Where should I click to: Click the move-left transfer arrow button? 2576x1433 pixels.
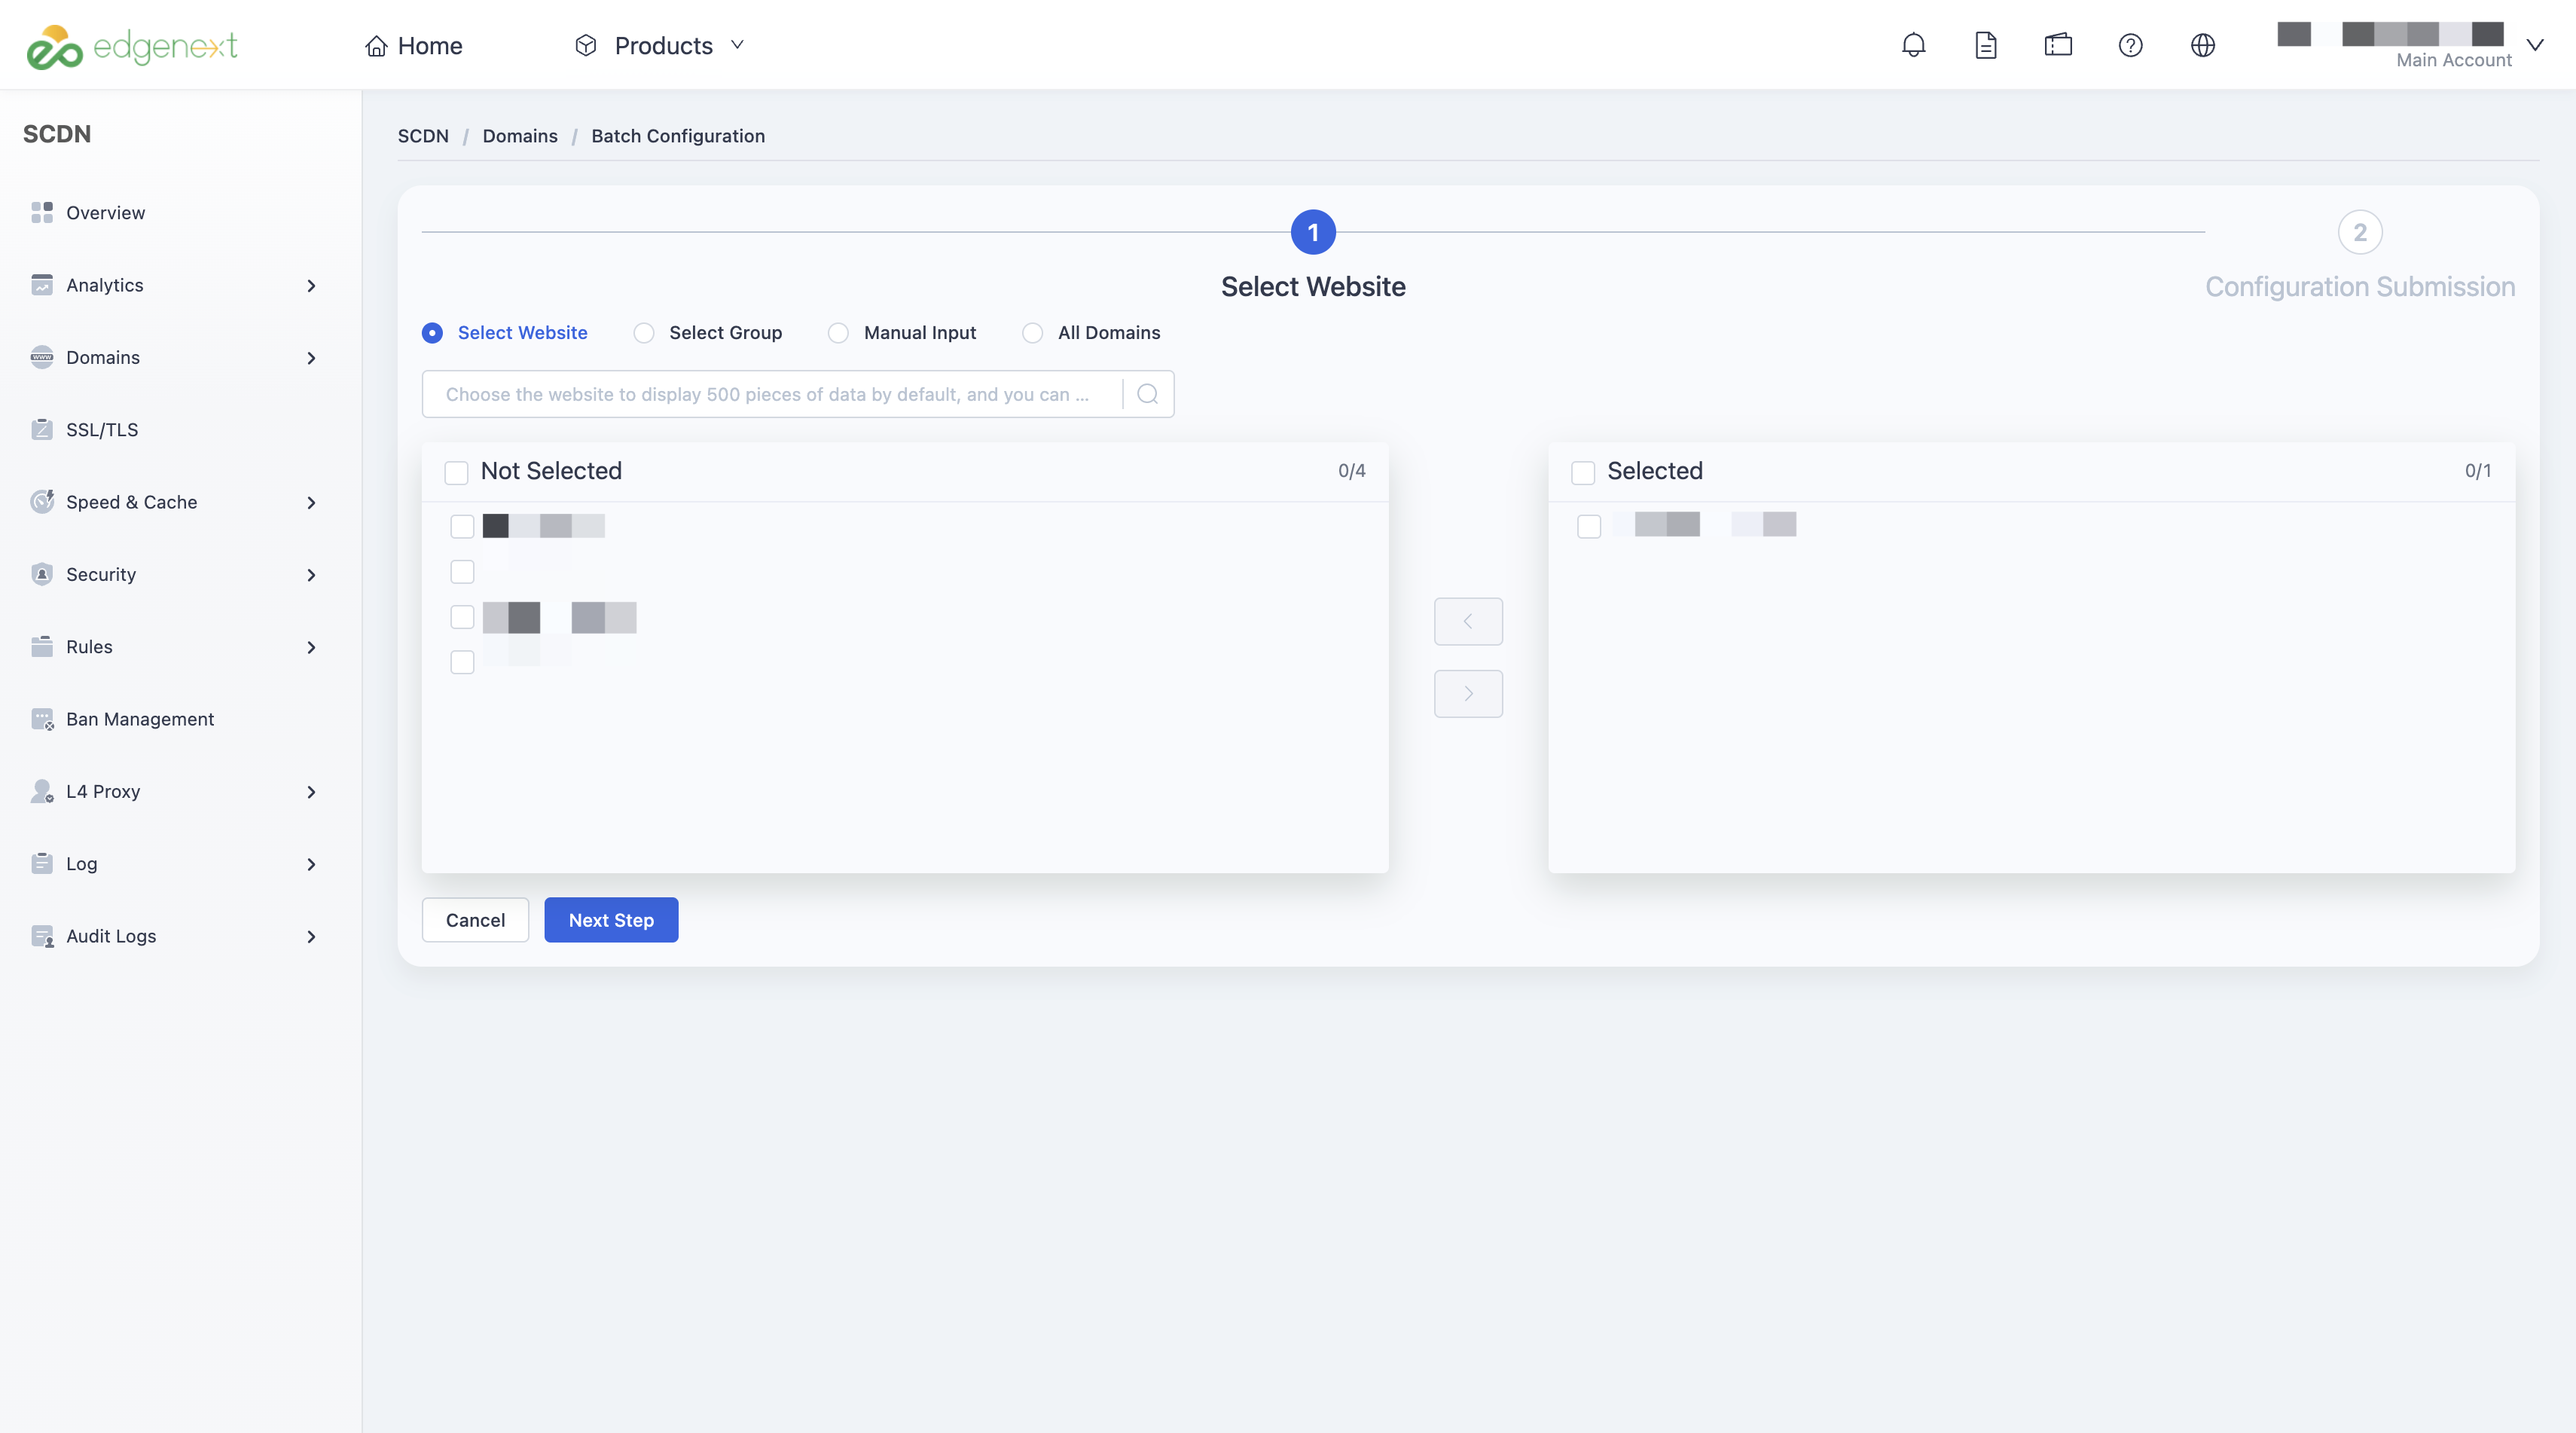(1468, 621)
